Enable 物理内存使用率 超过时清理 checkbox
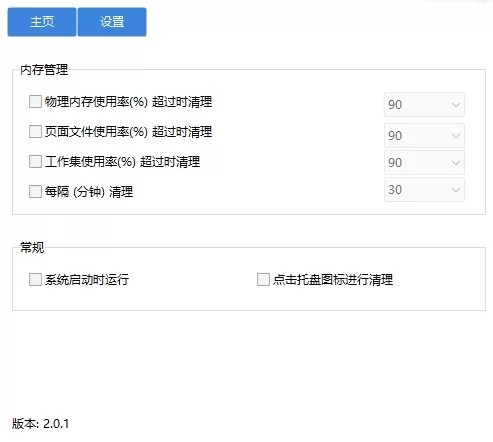Screen dimensions: 493x442 pos(35,101)
